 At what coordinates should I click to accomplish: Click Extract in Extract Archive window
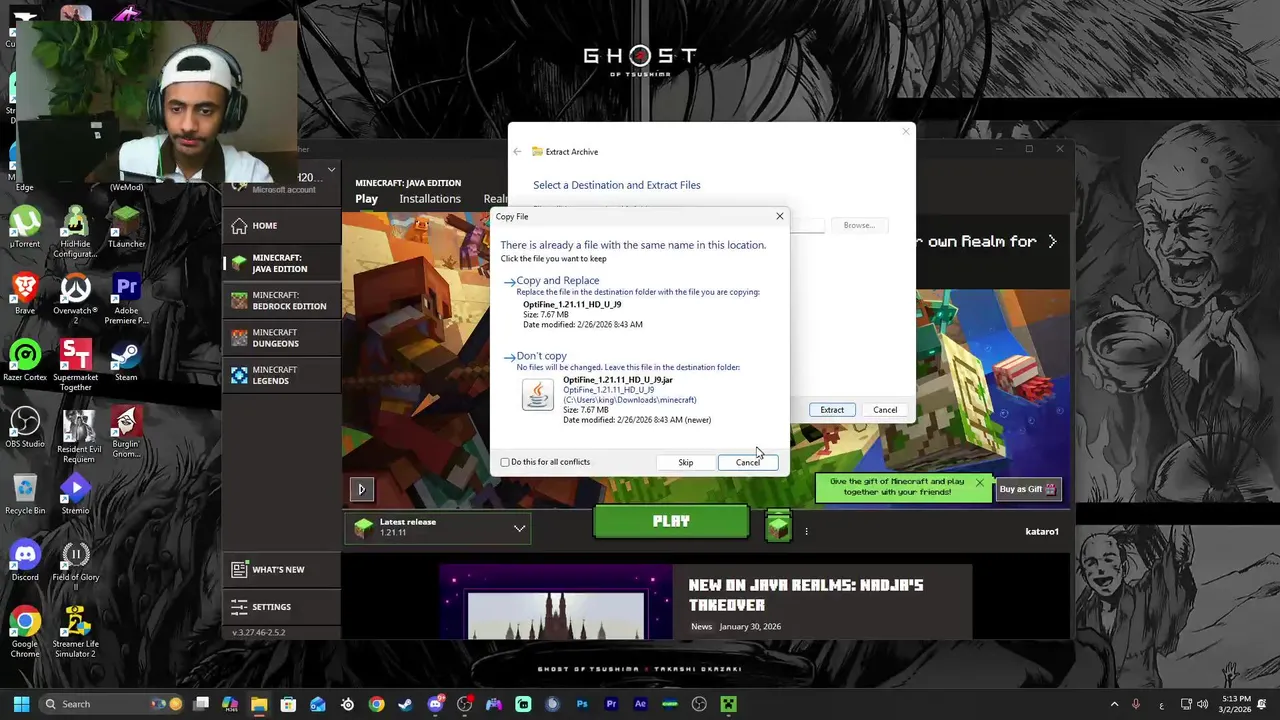point(832,410)
